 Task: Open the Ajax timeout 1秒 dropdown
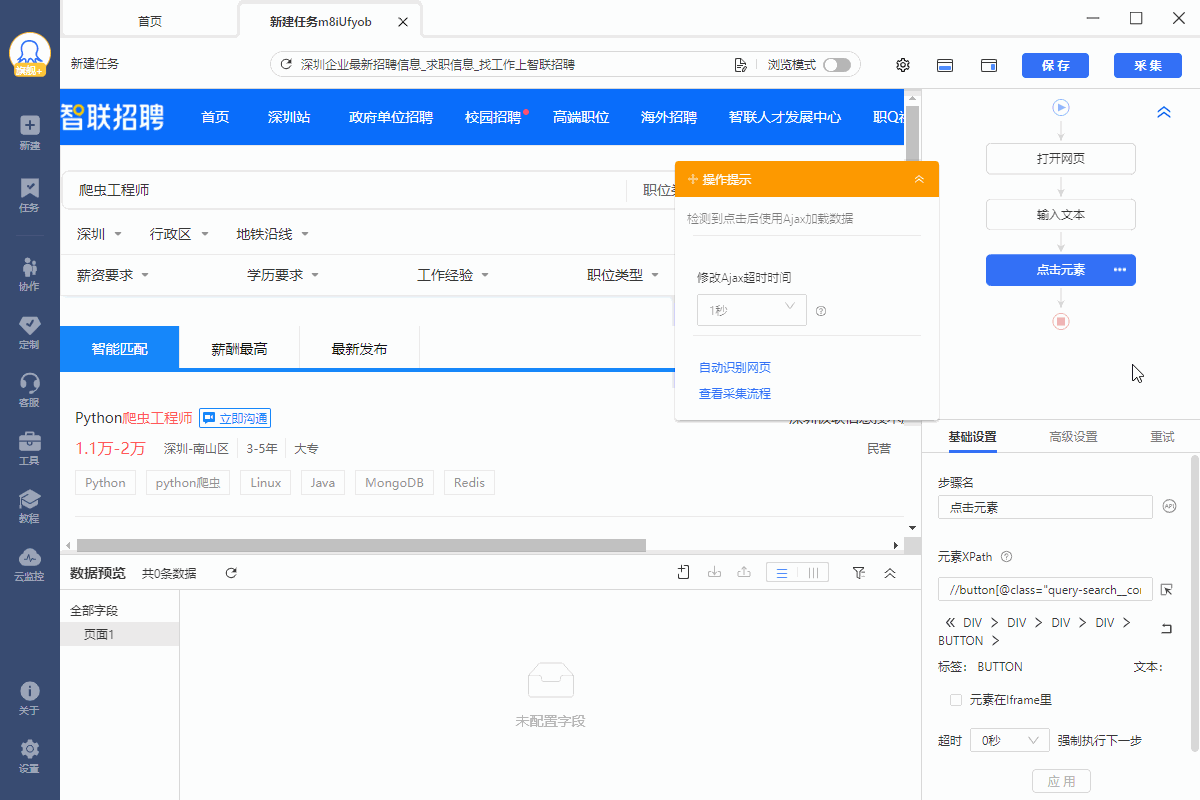[752, 310]
